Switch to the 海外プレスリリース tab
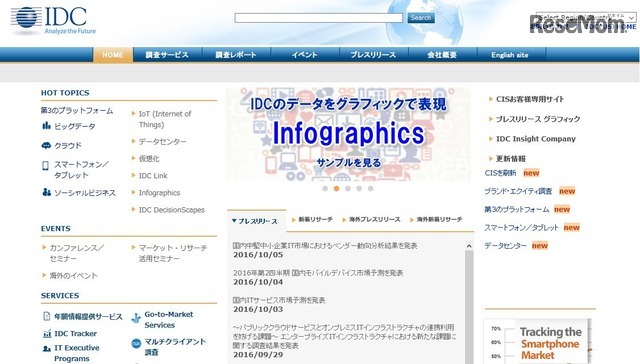 click(371, 220)
